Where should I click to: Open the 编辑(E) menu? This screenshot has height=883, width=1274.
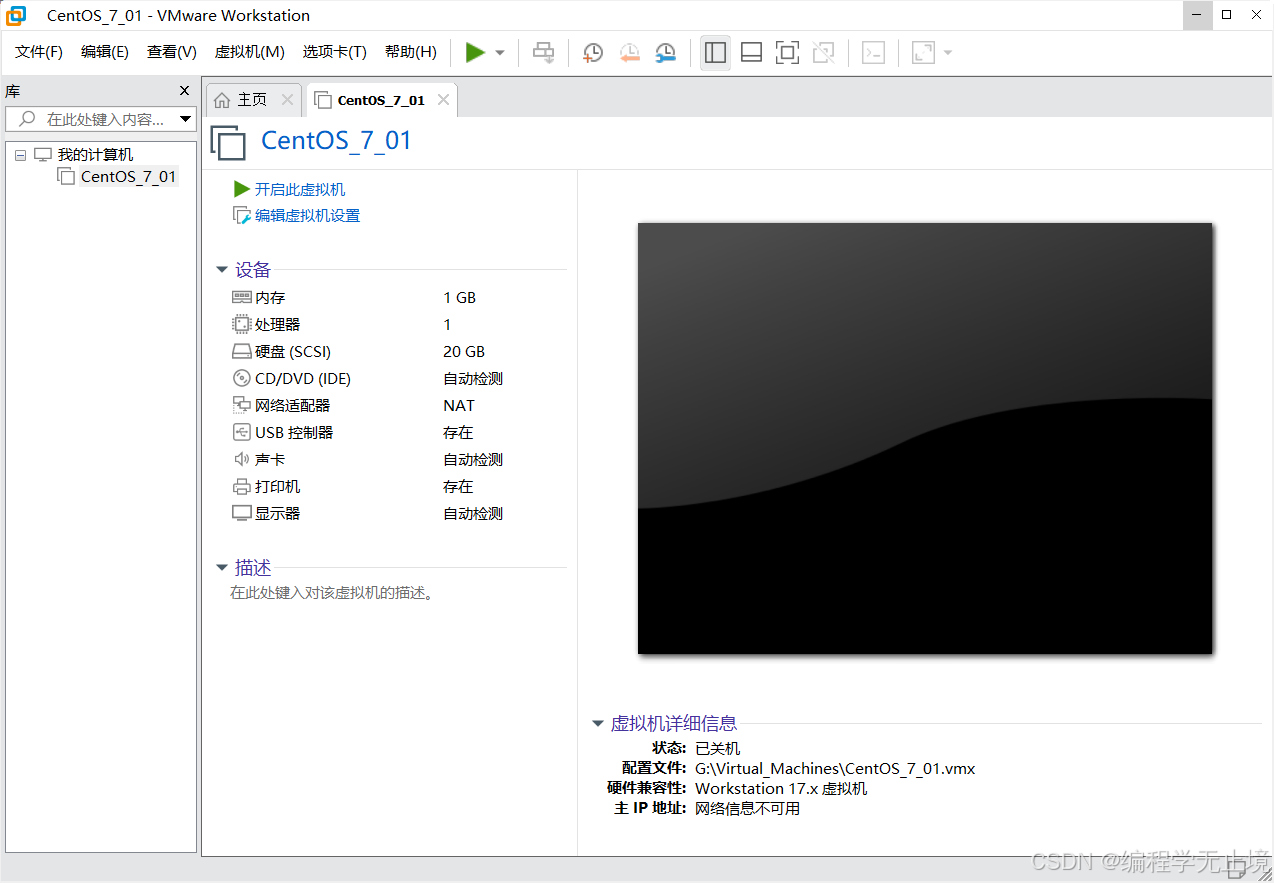pyautogui.click(x=105, y=52)
